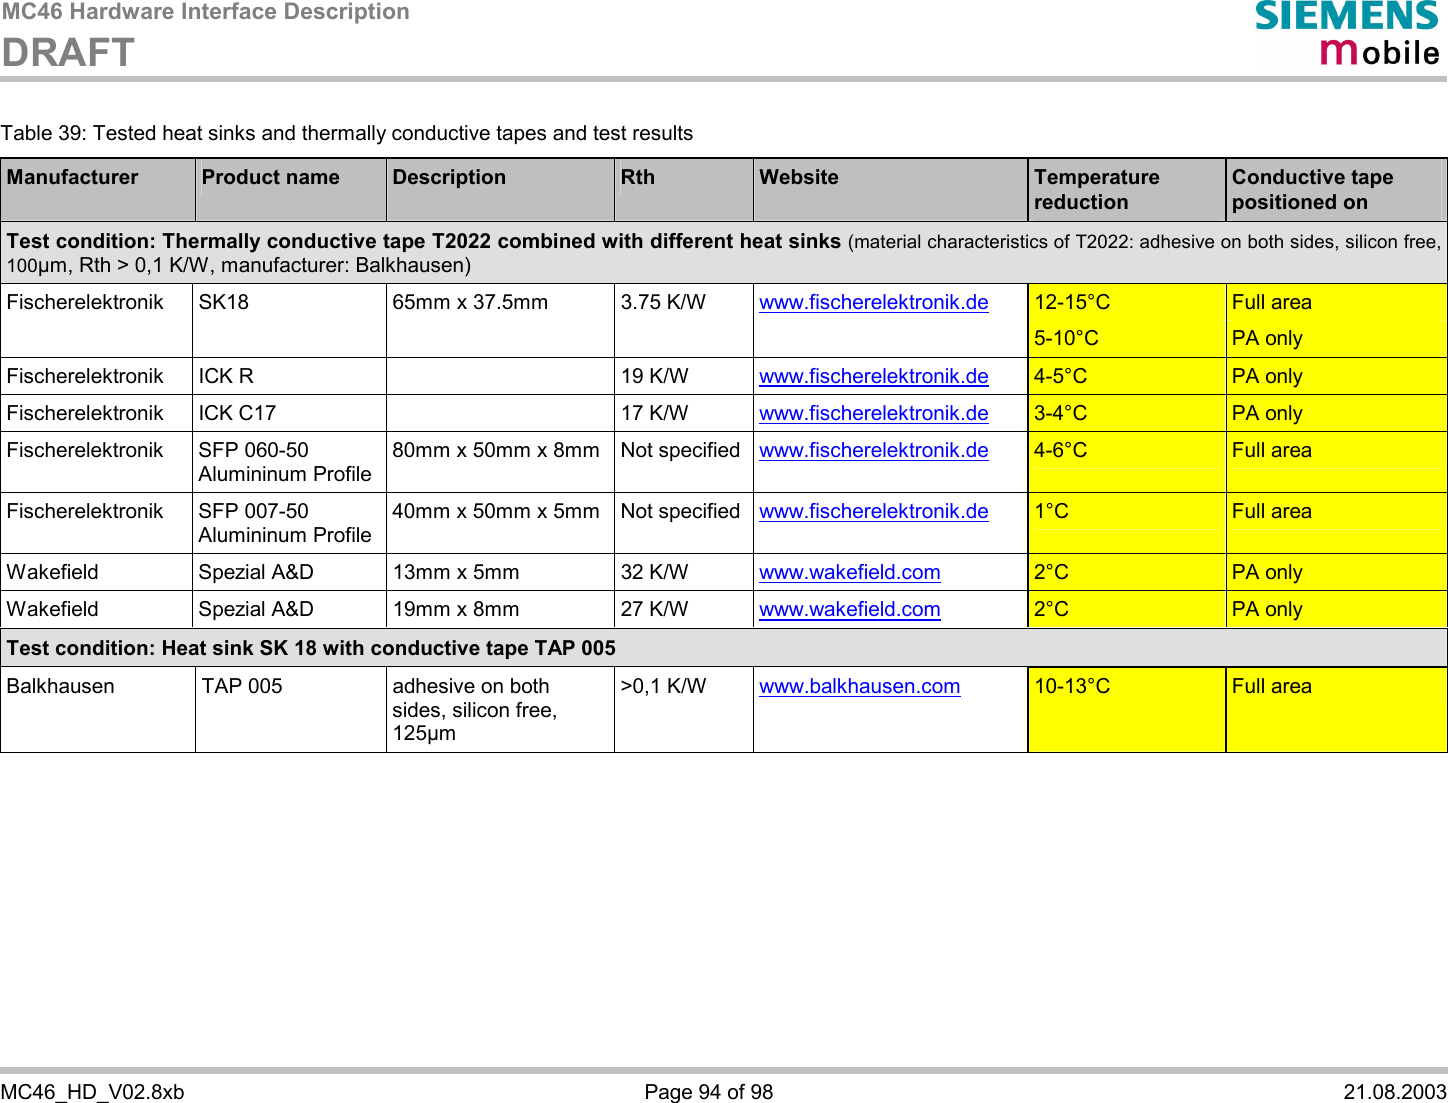Click the >0,1 K/W Rth value
This screenshot has width=1448, height=1103.
point(663,686)
